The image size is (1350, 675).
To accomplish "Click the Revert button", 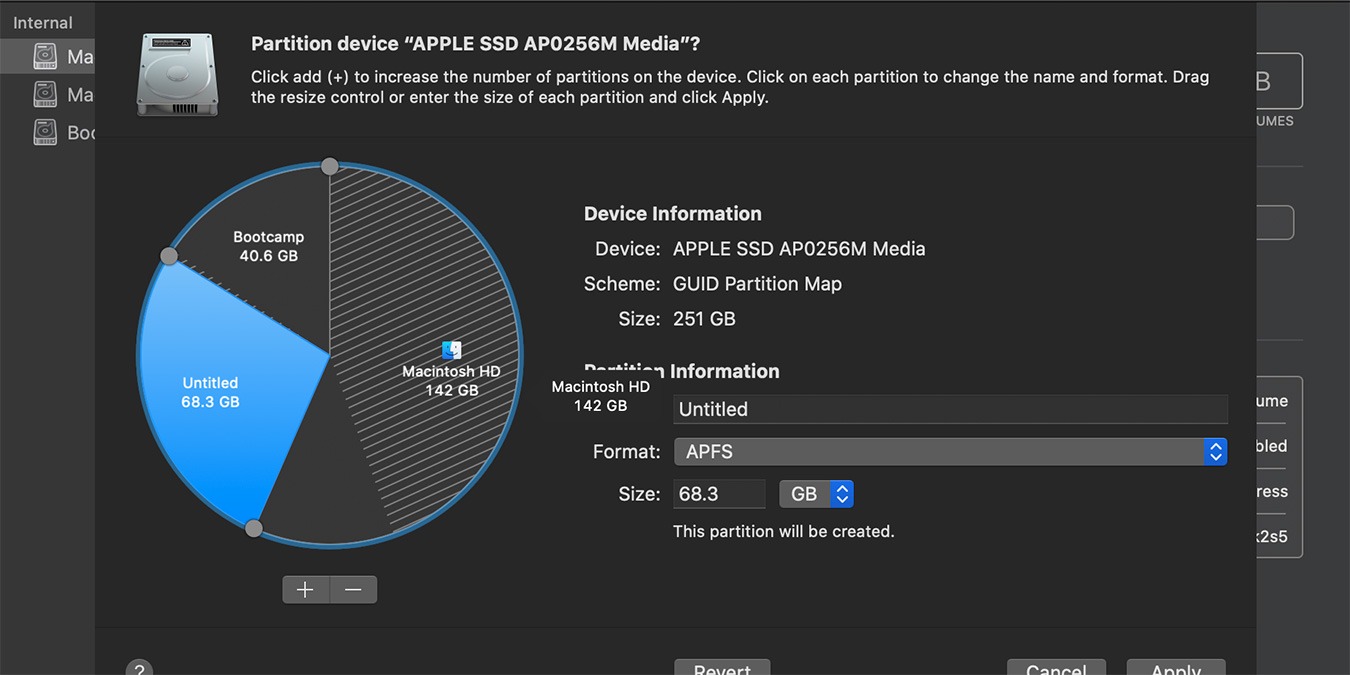I will pos(722,669).
